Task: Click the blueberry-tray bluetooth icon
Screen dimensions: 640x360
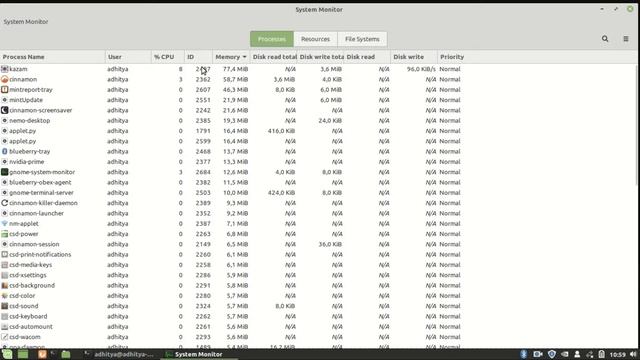Action: (4, 151)
